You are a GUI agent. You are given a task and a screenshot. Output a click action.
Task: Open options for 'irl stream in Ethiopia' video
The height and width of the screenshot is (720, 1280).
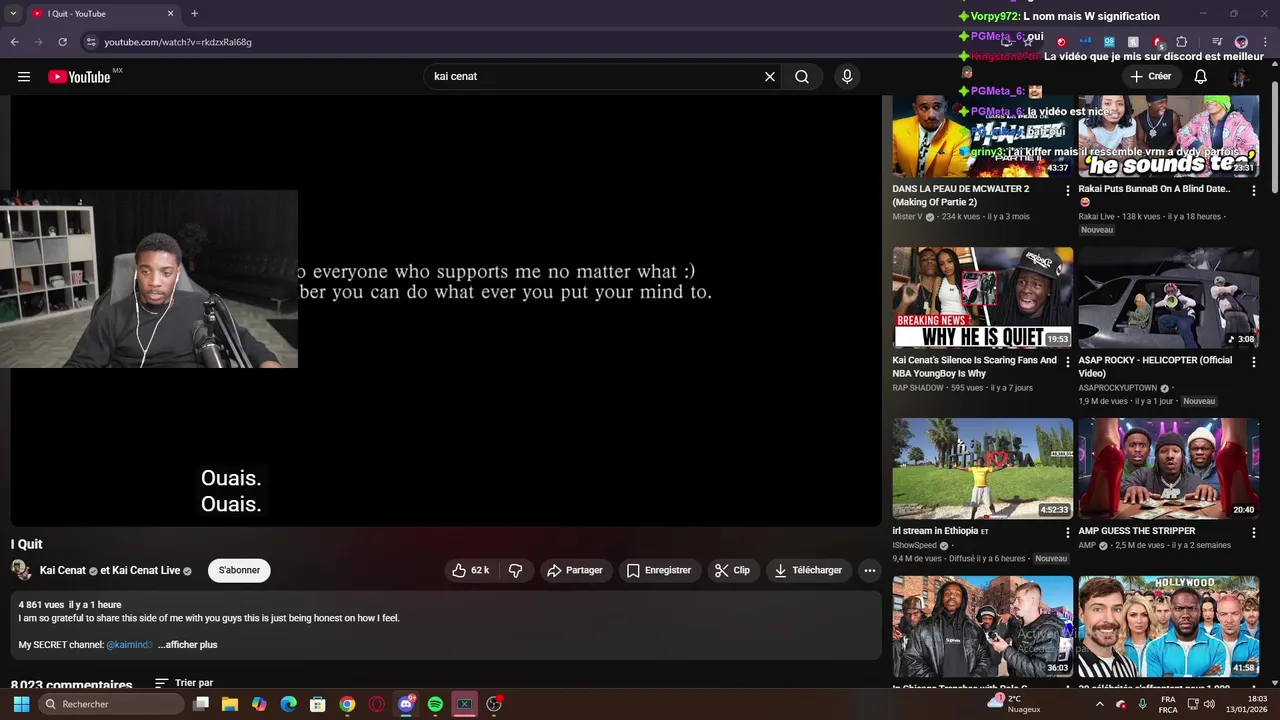point(1067,532)
